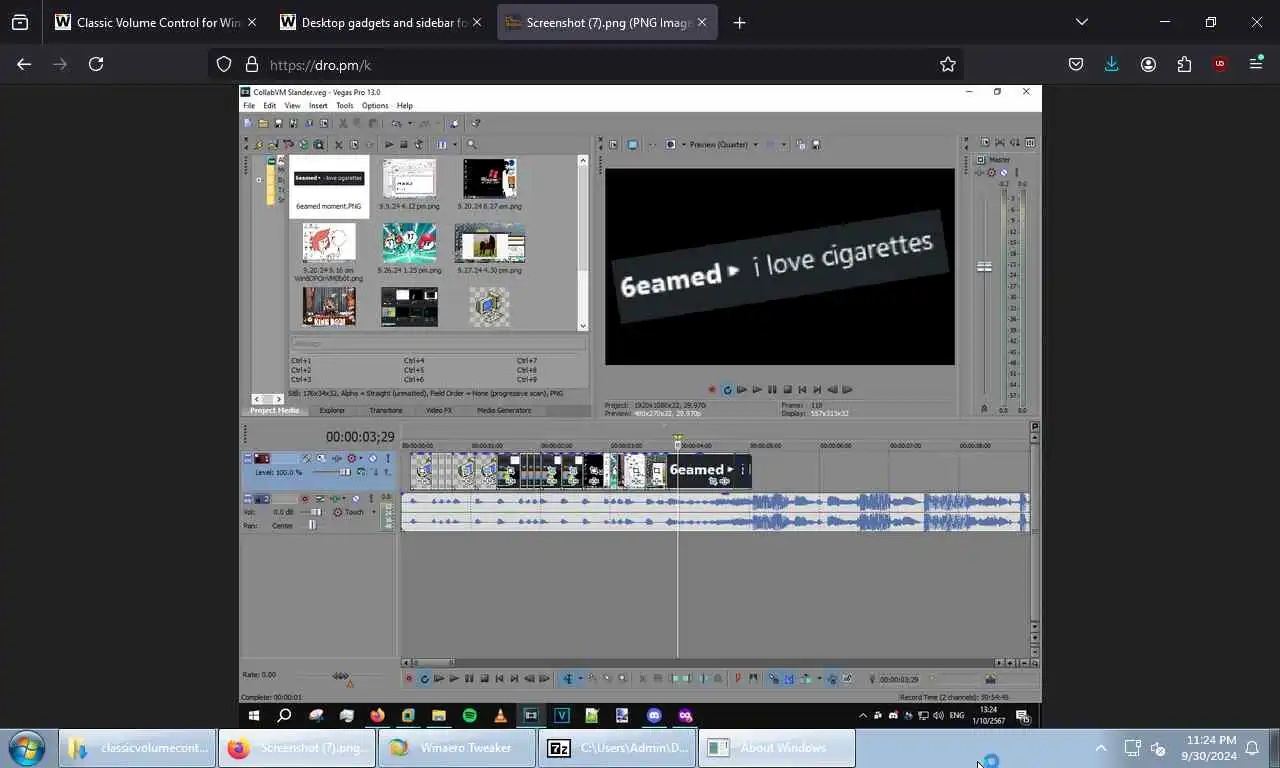The image size is (1280, 768).
Task: Click the VLC cone in the screenshot's taskbar
Action: pyautogui.click(x=500, y=715)
